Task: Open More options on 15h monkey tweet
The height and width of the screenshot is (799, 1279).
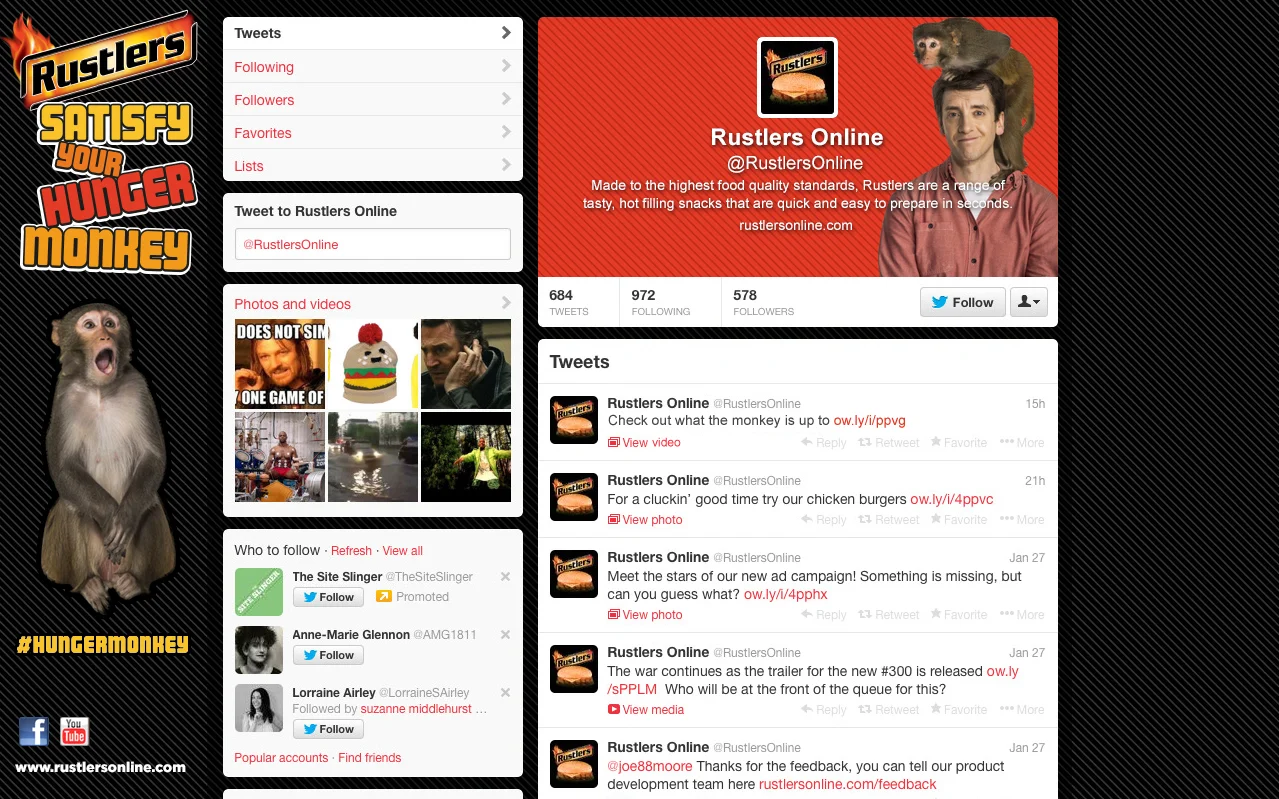Action: pyautogui.click(x=1022, y=443)
